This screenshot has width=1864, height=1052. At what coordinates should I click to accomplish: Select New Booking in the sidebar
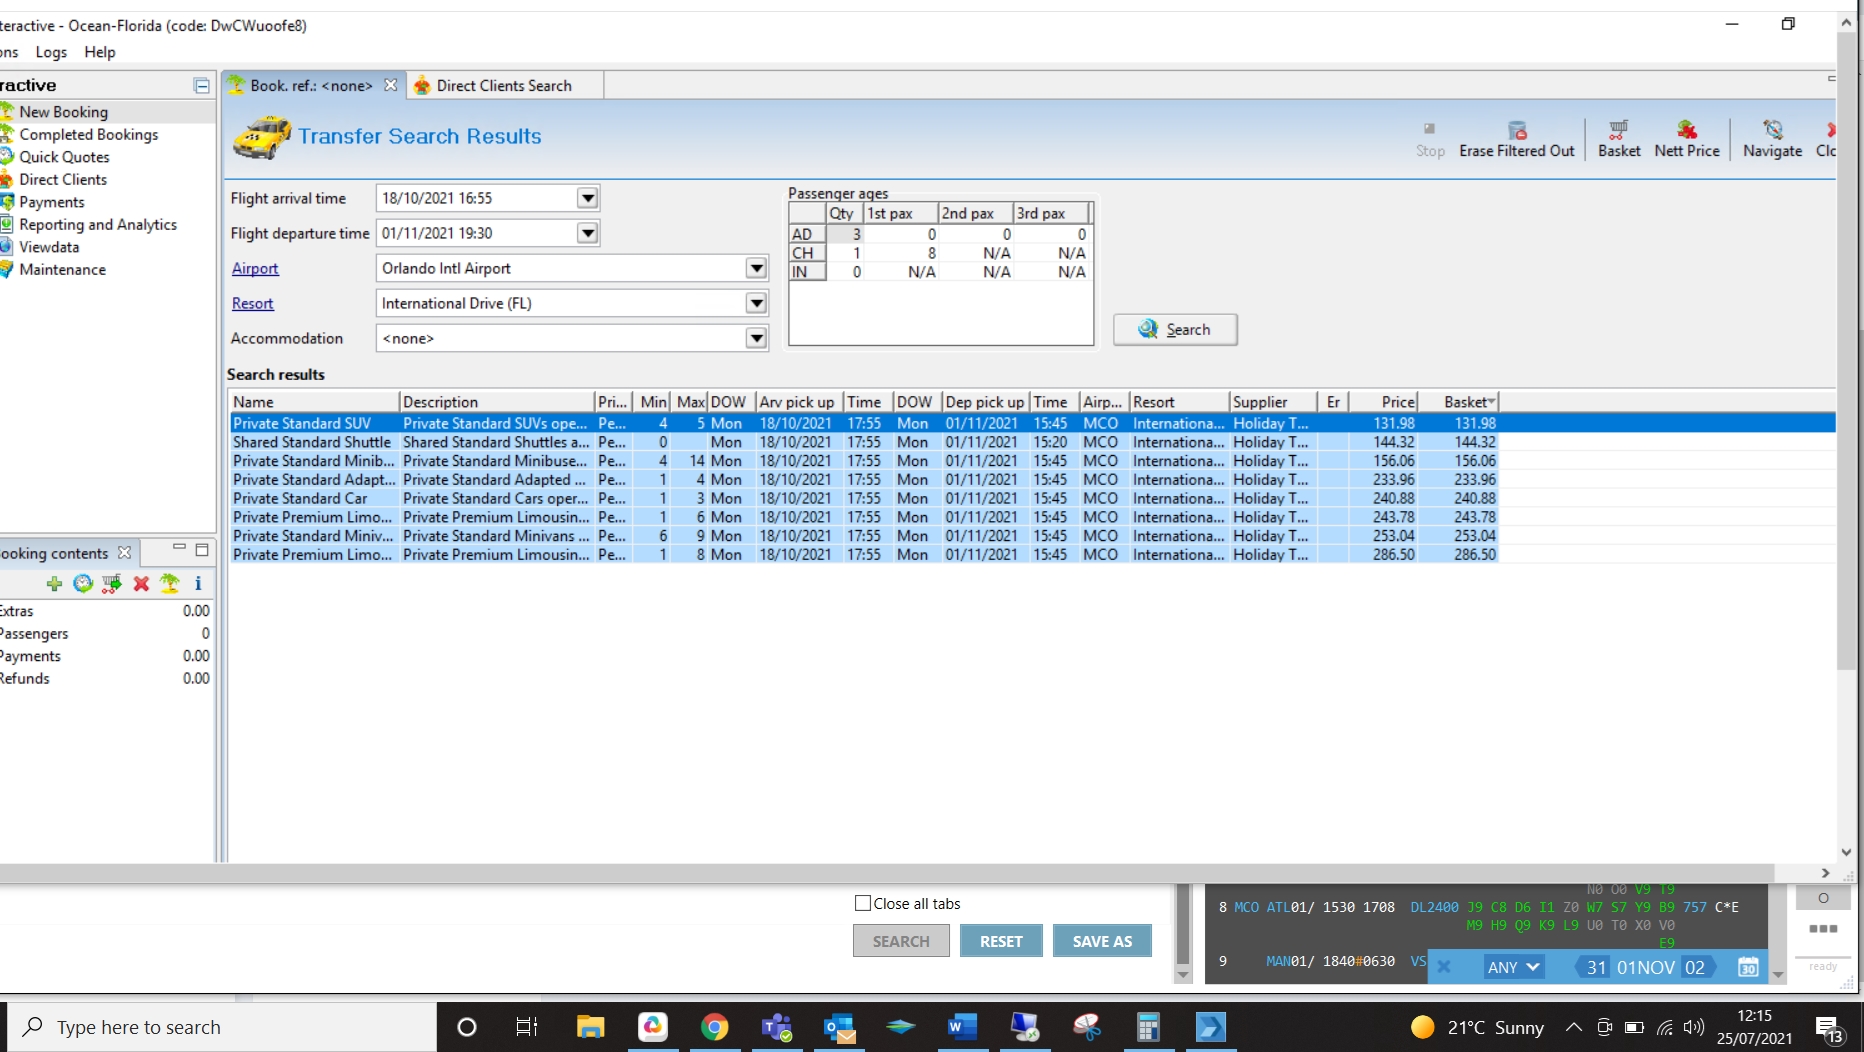click(63, 112)
